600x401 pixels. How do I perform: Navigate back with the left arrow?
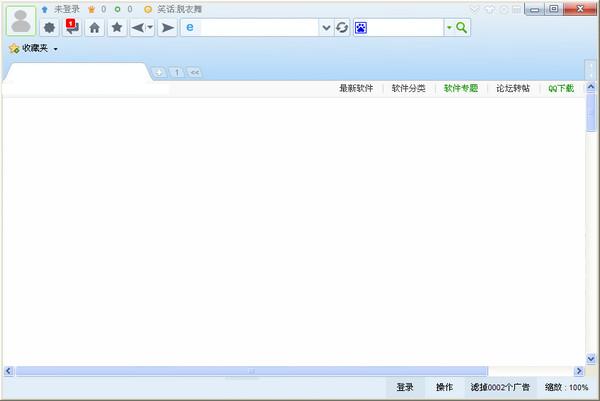138,28
